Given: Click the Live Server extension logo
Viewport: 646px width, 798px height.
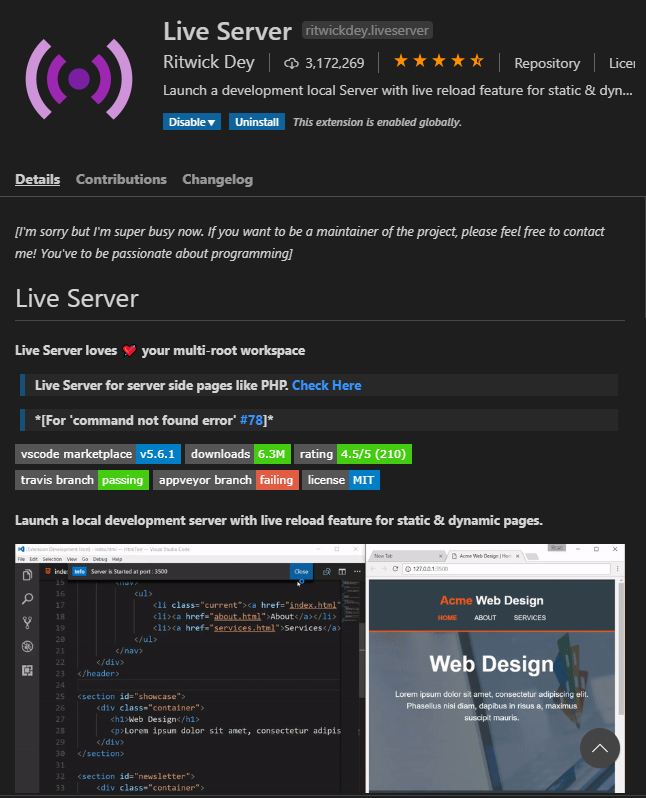Looking at the screenshot, I should tap(79, 79).
